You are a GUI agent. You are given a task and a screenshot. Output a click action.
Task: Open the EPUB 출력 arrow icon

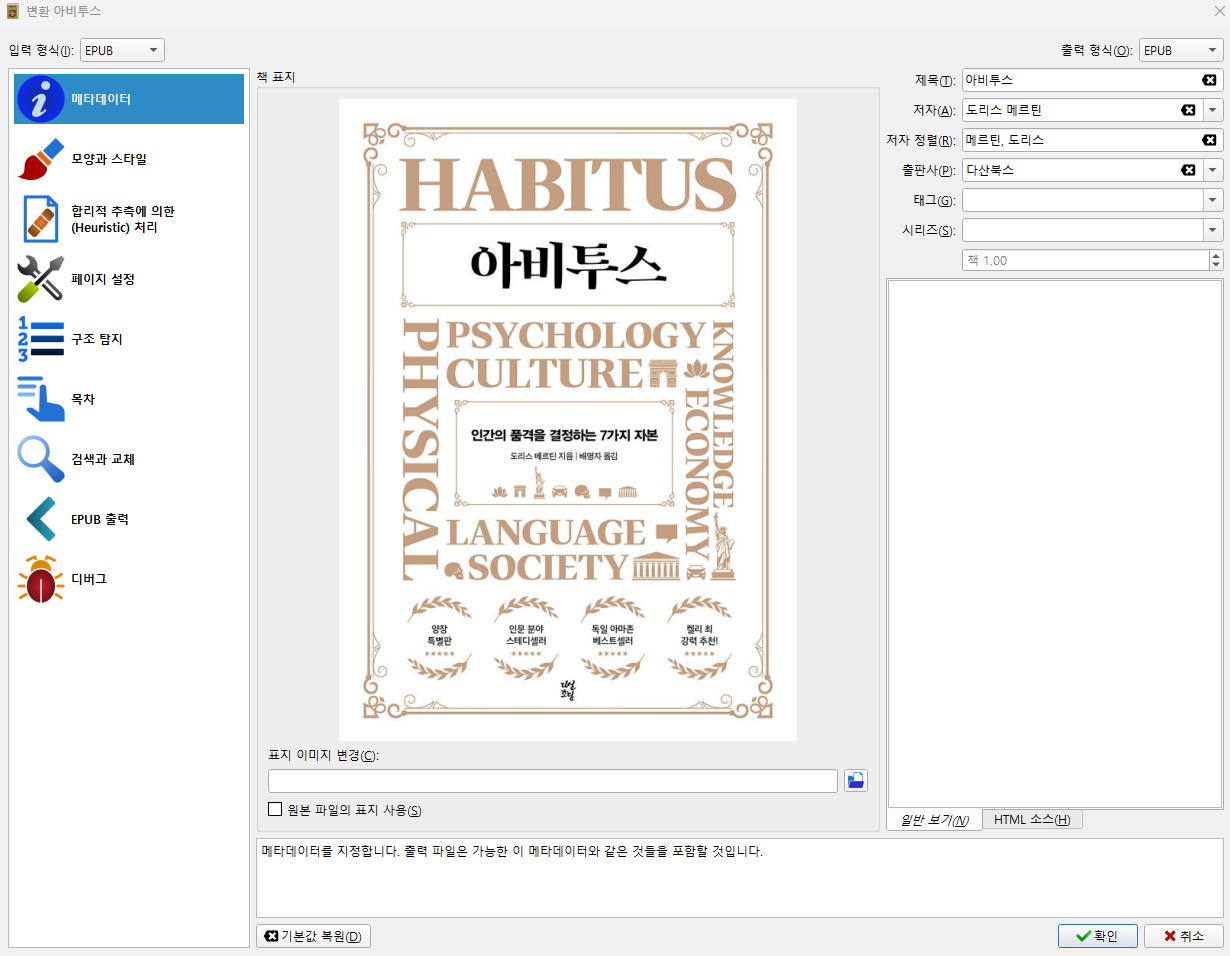point(42,519)
